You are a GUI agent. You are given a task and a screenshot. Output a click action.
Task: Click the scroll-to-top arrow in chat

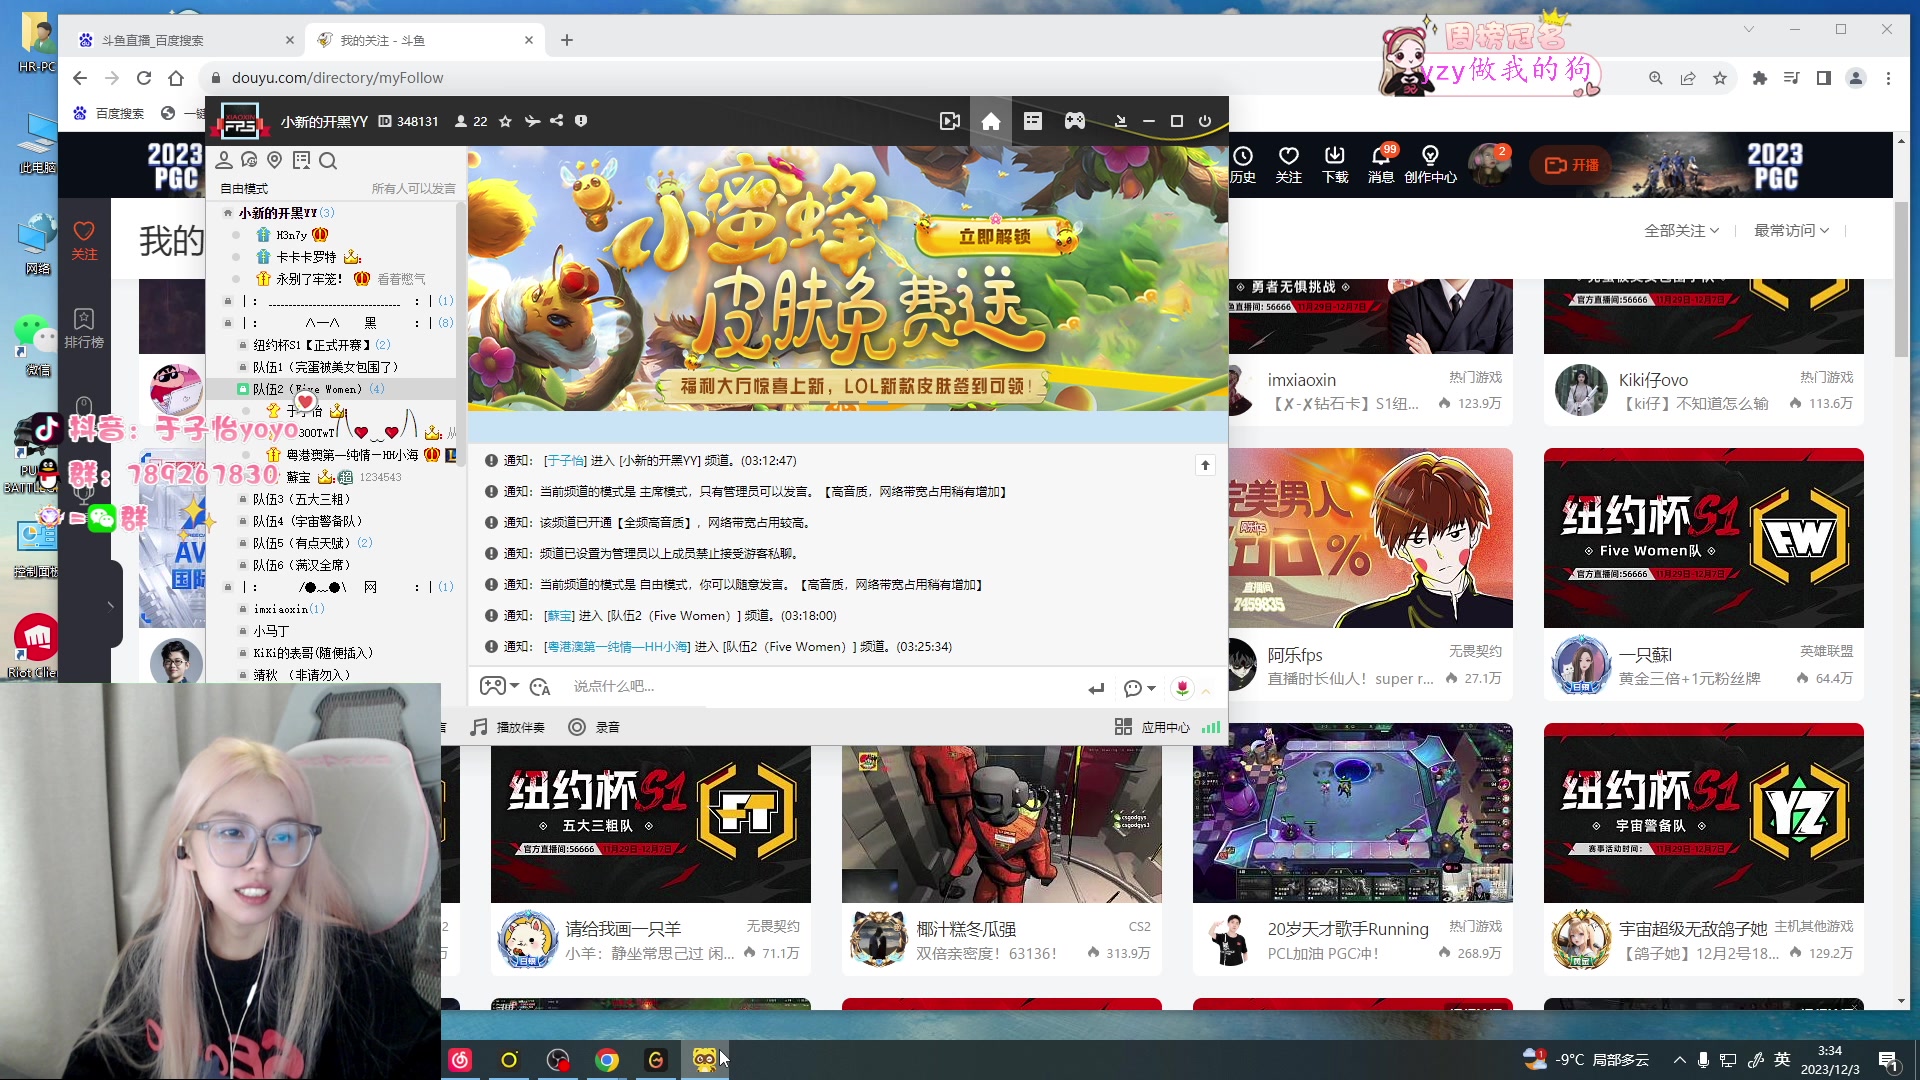(x=1205, y=465)
